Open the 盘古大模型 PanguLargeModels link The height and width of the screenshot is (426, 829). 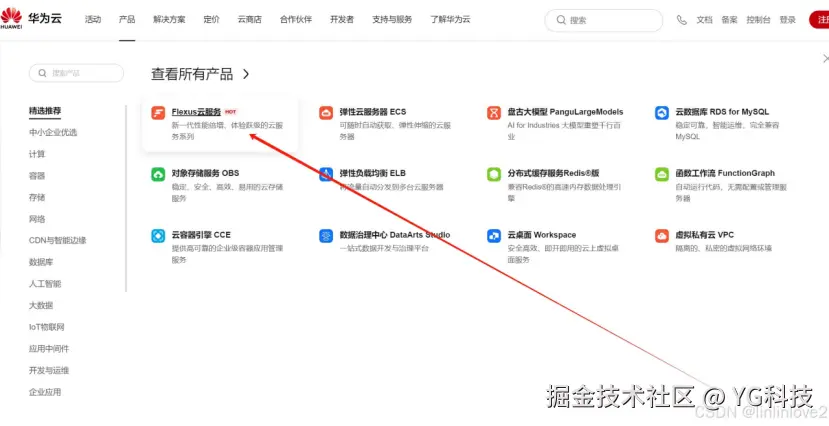click(x=565, y=112)
